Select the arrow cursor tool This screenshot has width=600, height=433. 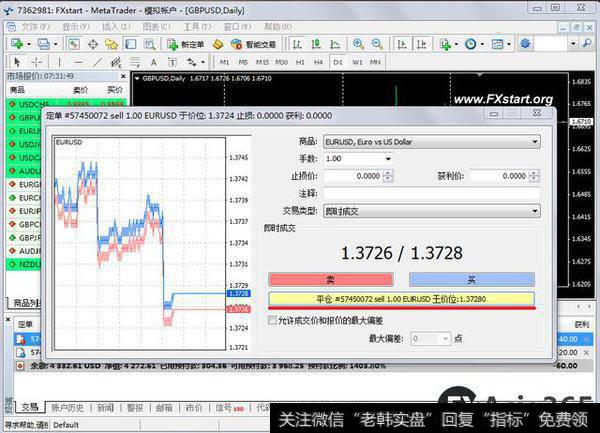pos(17,62)
